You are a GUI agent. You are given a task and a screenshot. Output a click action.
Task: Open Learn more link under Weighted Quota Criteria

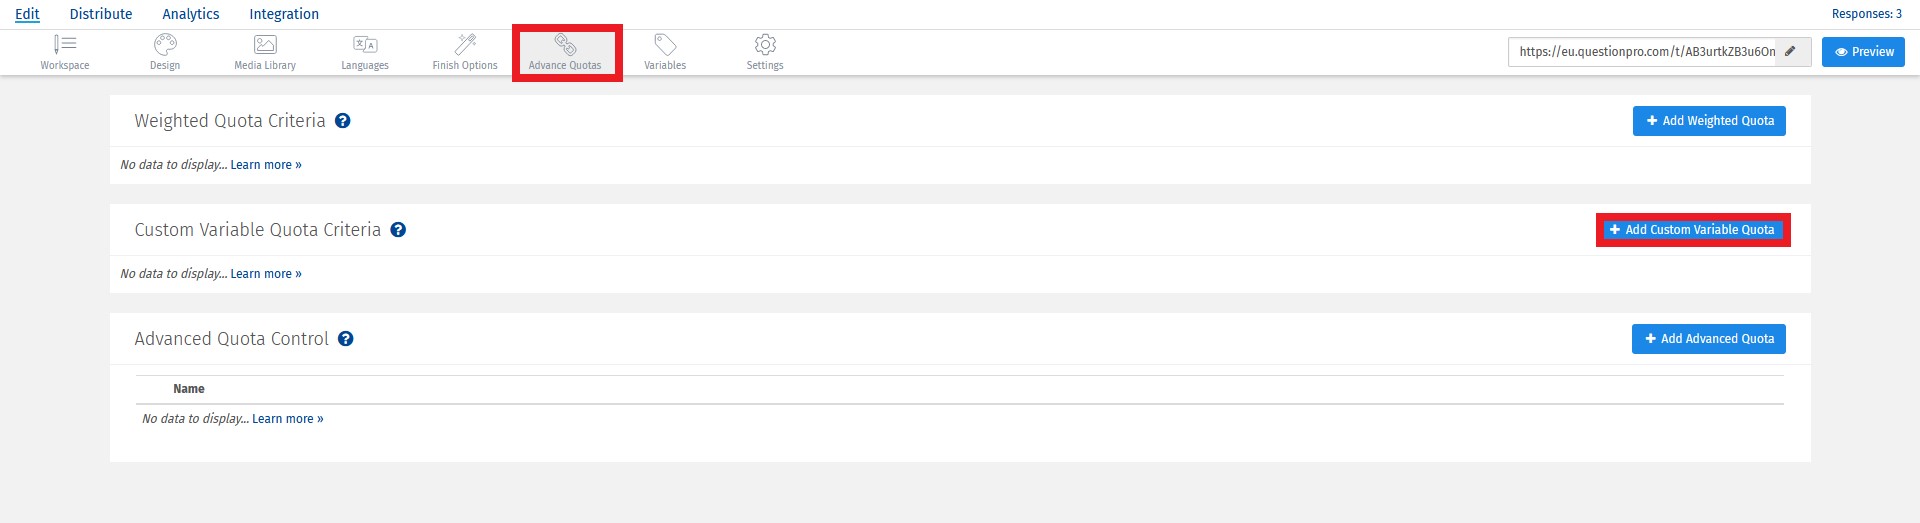click(x=266, y=165)
